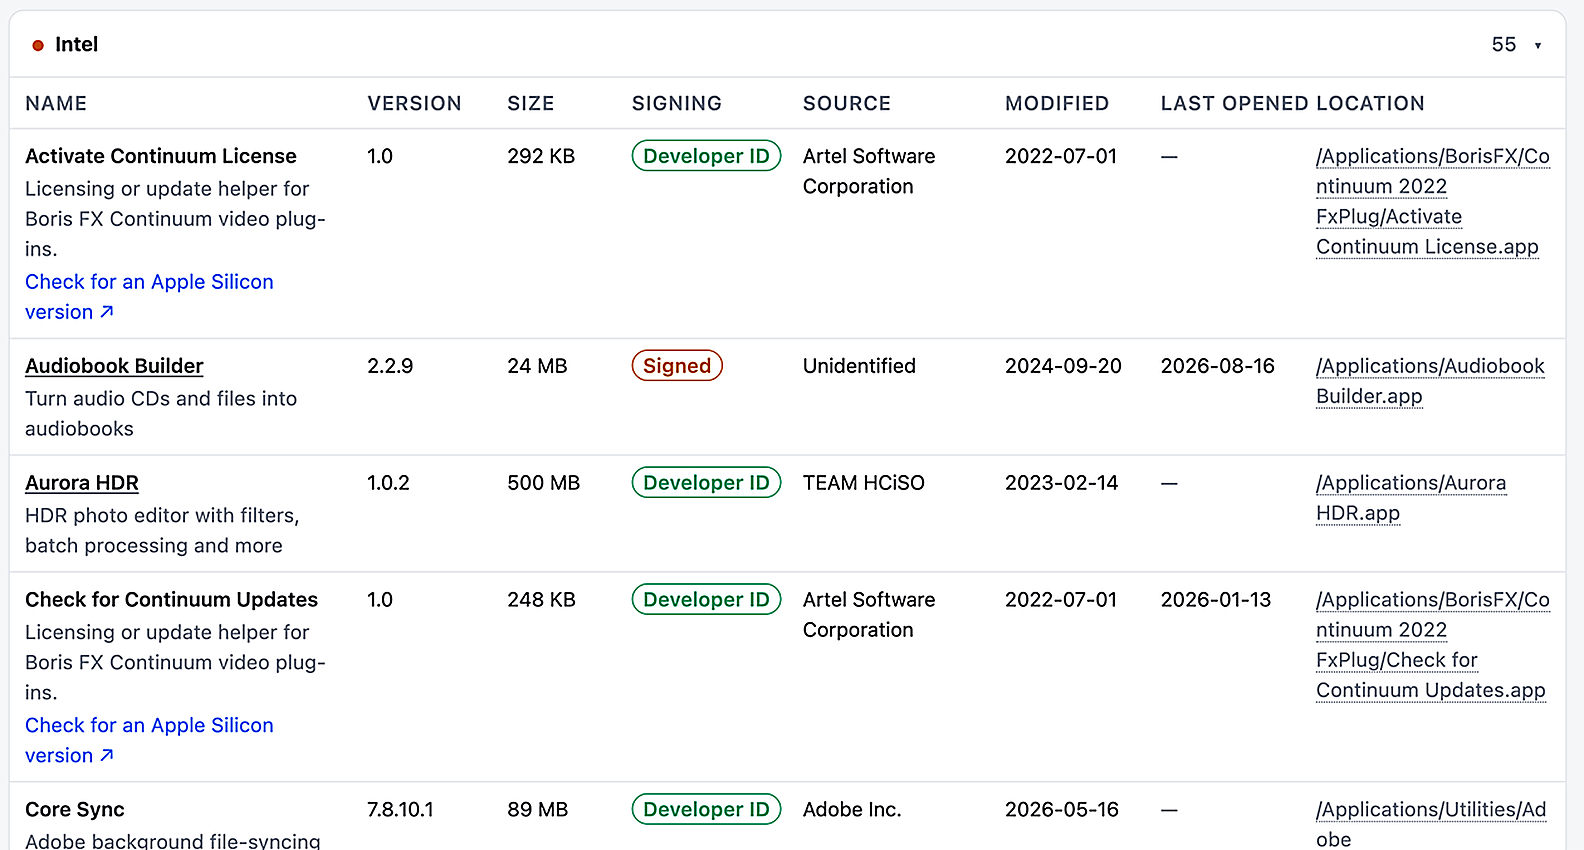Click the Developer ID badge for Core Sync
Screen dimensions: 1584x850
click(706, 810)
